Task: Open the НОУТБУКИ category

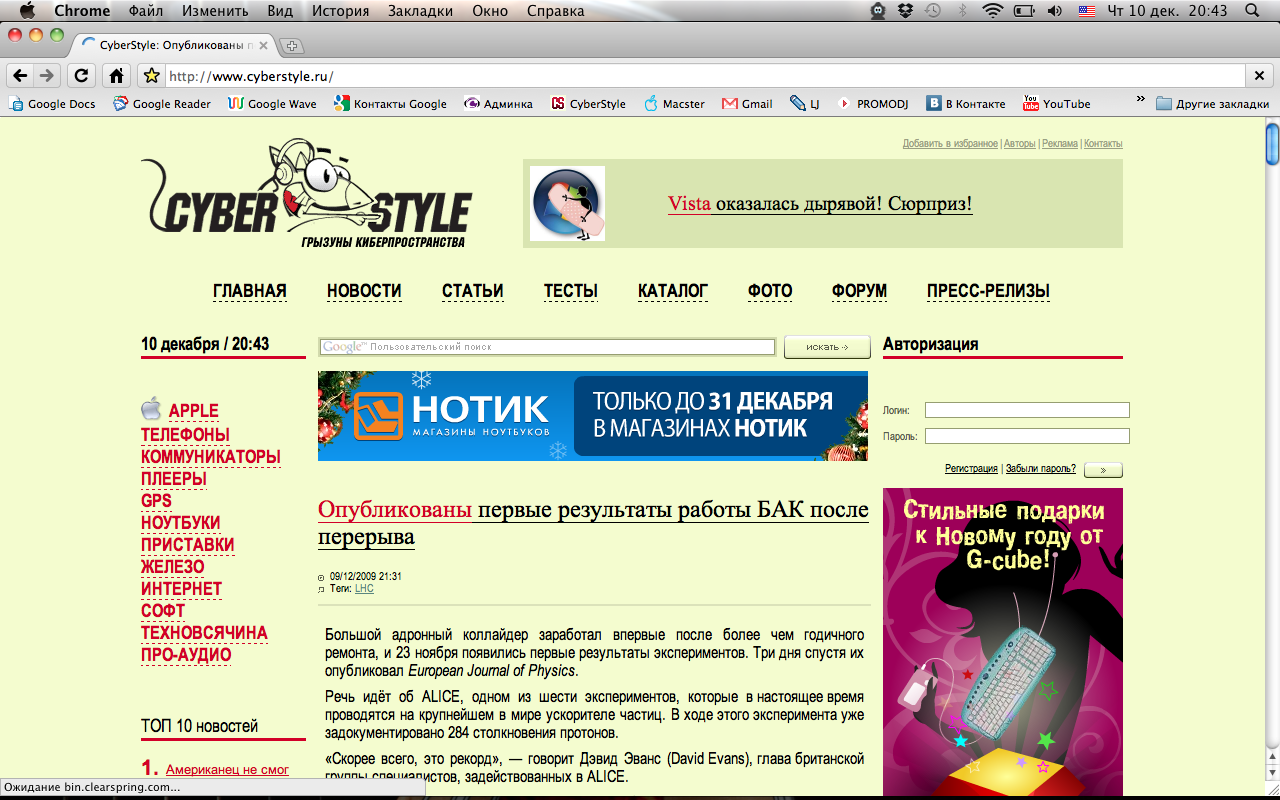Action: click(x=180, y=523)
